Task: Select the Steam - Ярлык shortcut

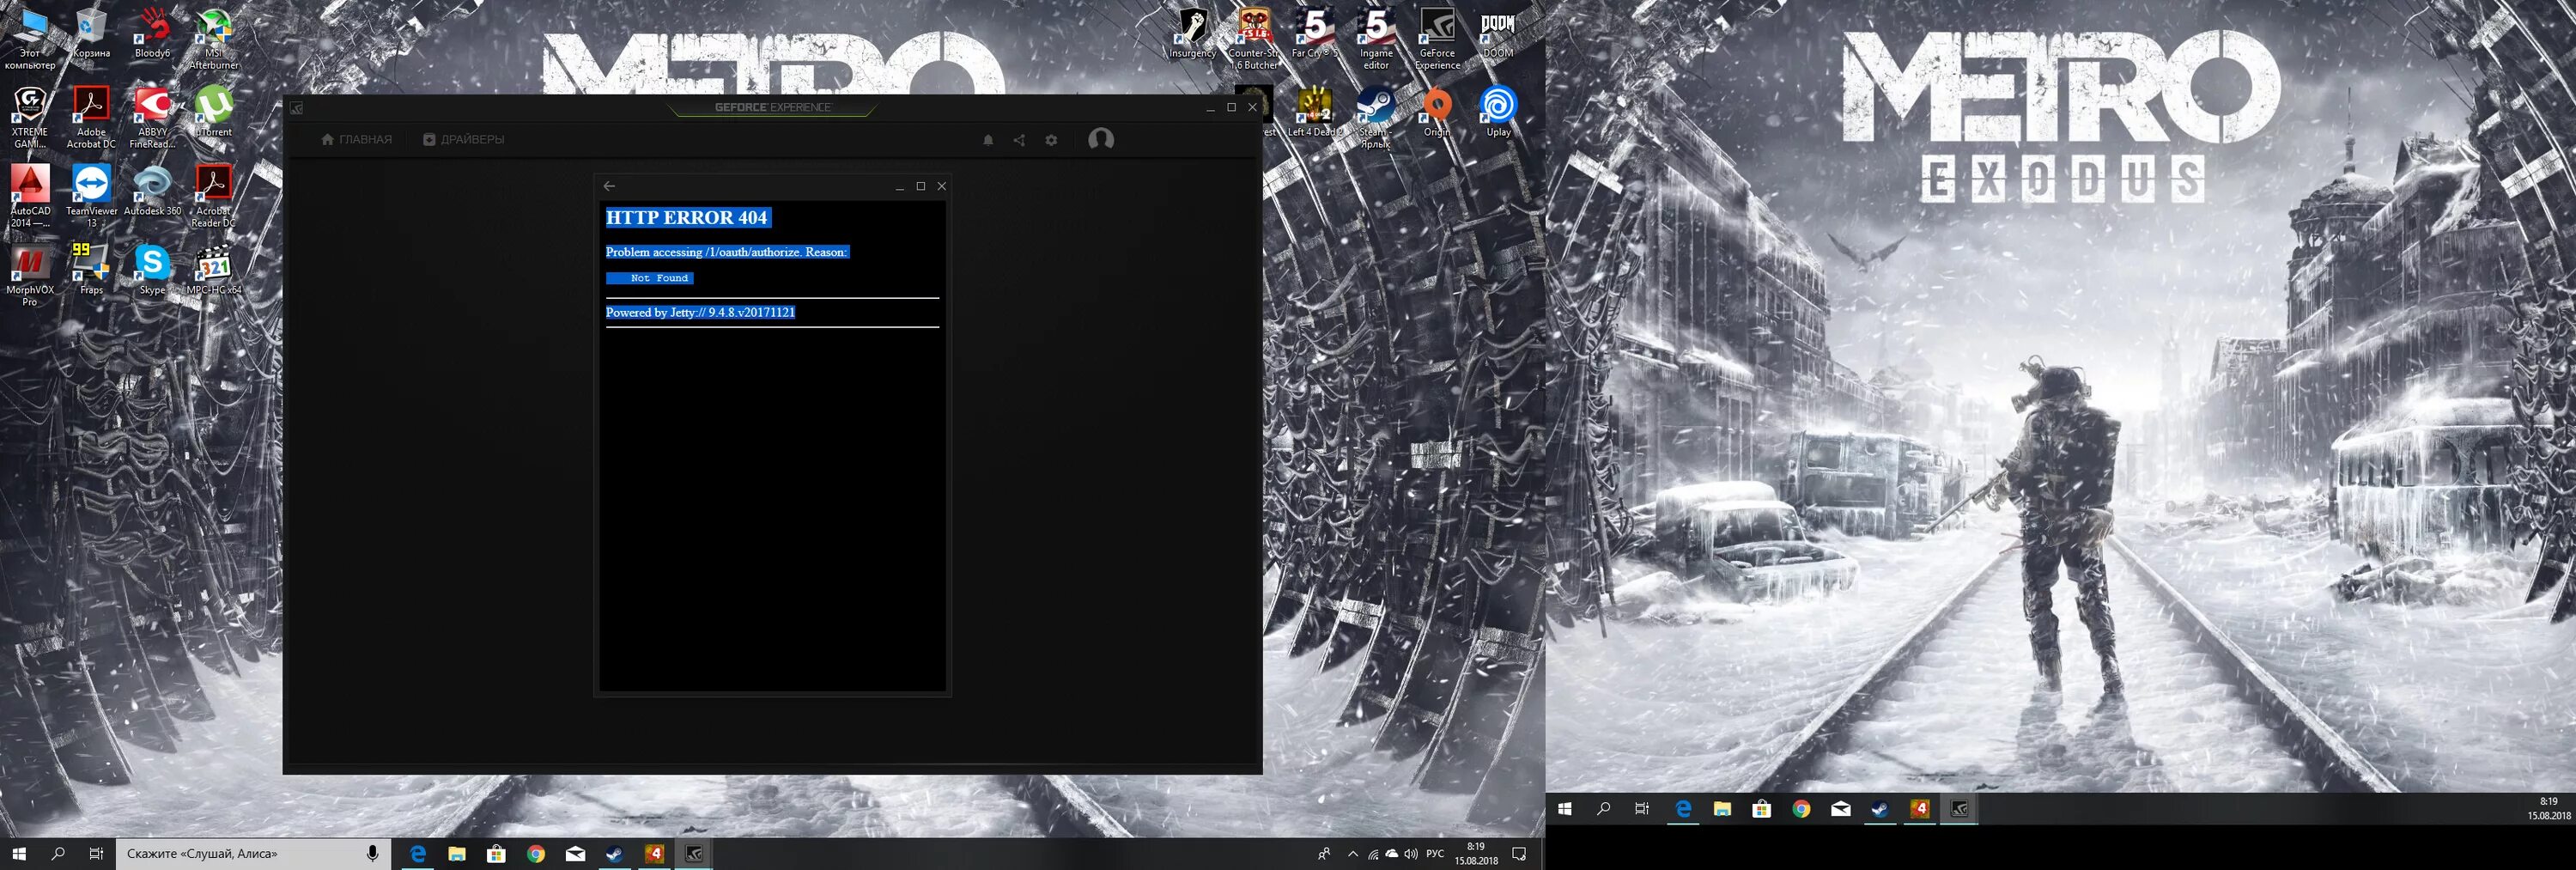Action: point(1376,117)
